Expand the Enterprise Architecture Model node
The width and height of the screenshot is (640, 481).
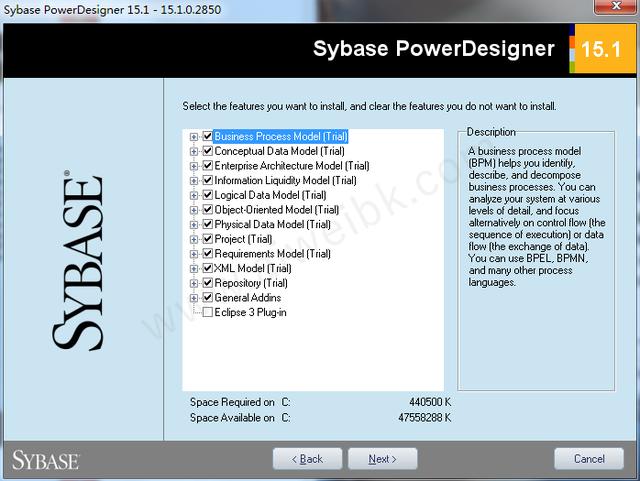194,166
